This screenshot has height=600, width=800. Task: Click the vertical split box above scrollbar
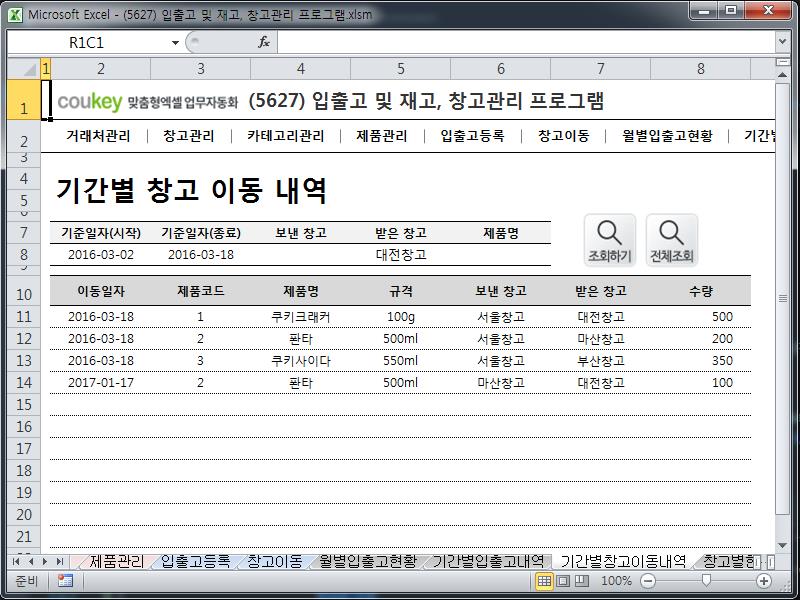click(x=782, y=62)
